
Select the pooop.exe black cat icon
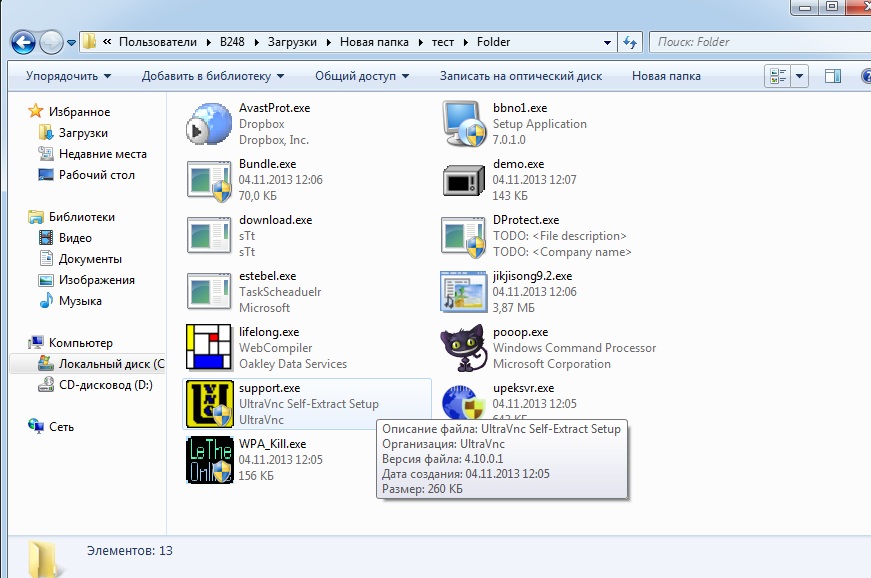point(464,348)
